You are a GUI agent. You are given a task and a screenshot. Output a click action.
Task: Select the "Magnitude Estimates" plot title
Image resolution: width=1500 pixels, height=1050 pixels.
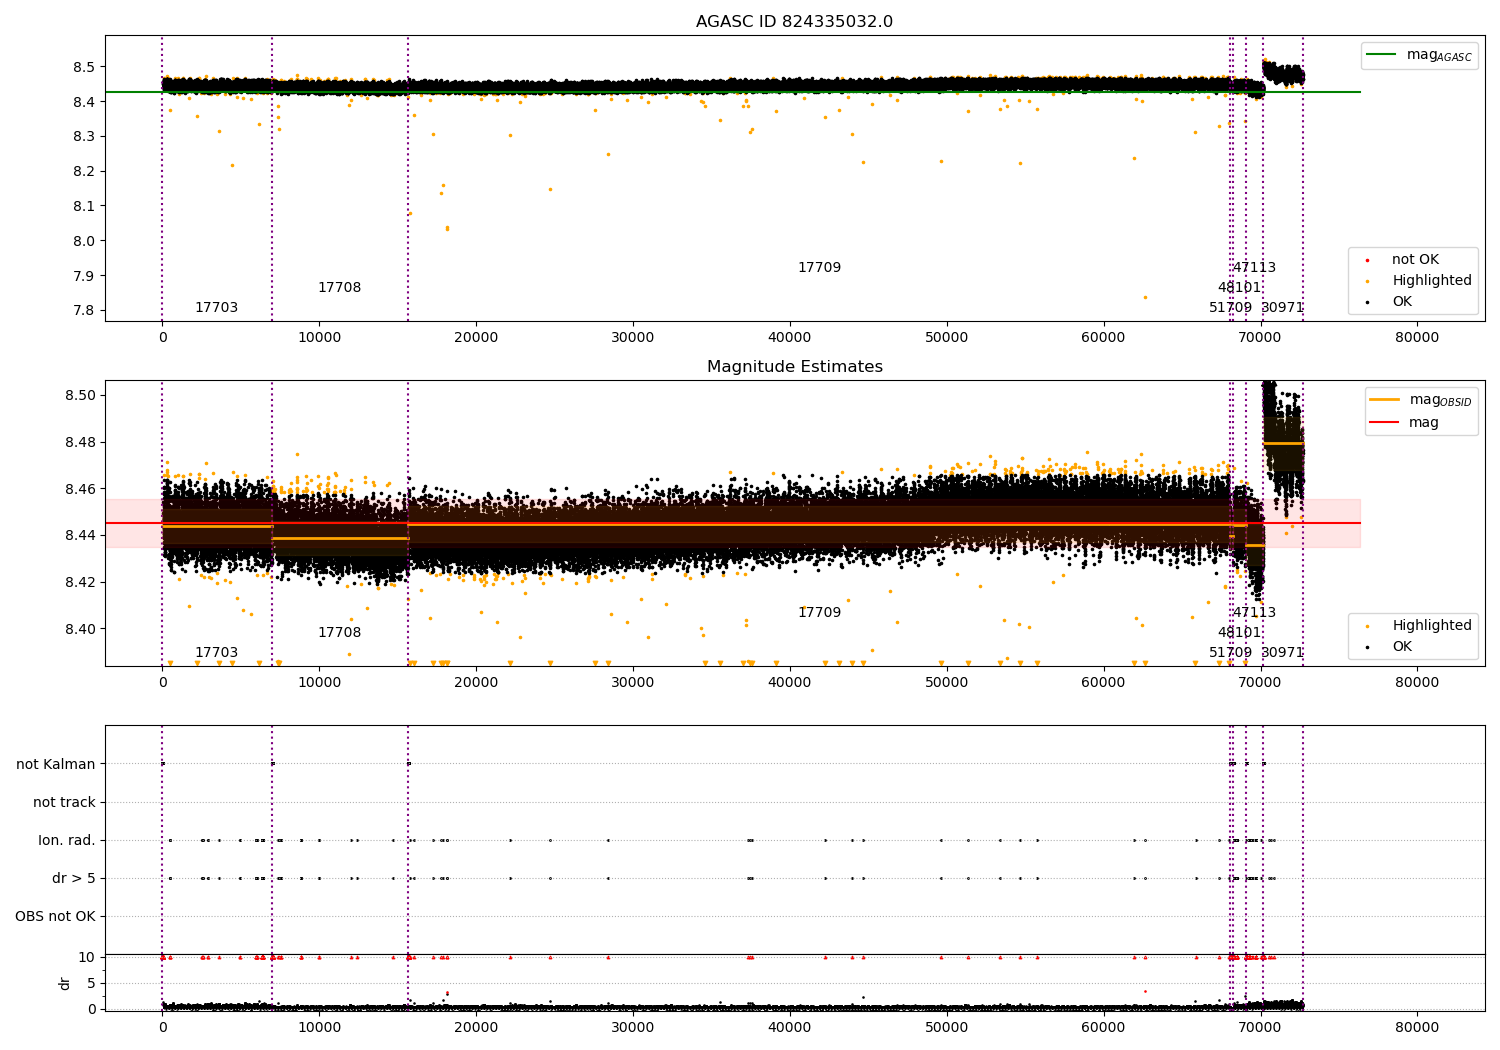[794, 367]
